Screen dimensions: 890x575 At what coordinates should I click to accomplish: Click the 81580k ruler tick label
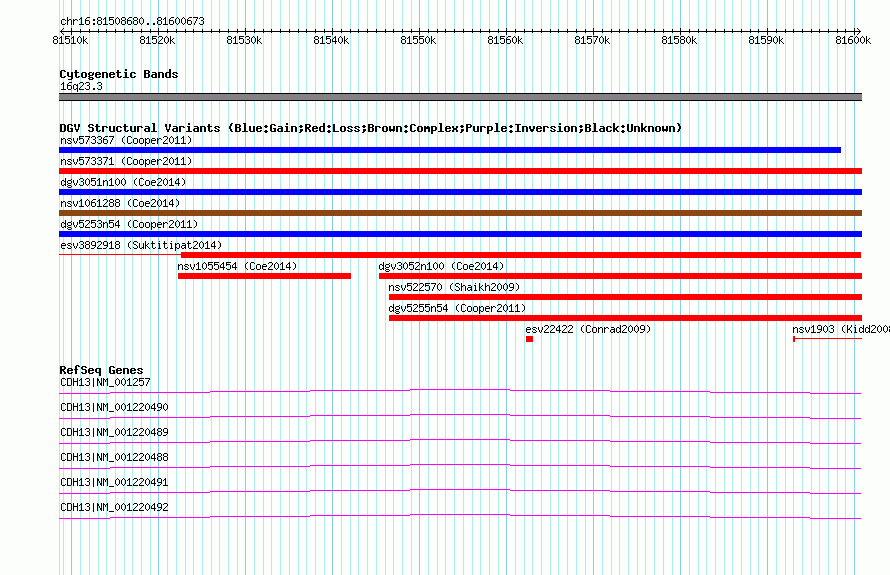pyautogui.click(x=679, y=40)
